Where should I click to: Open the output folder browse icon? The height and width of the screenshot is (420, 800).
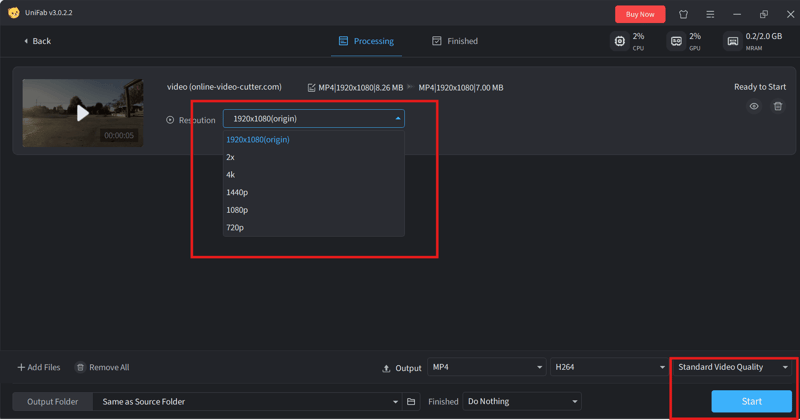tap(411, 402)
